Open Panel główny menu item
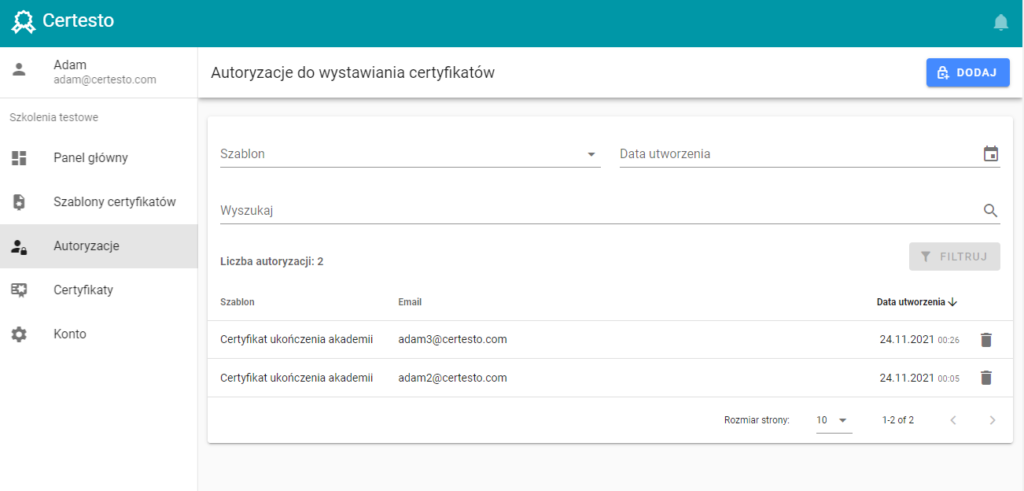Viewport: 1024px width, 491px height. click(99, 158)
